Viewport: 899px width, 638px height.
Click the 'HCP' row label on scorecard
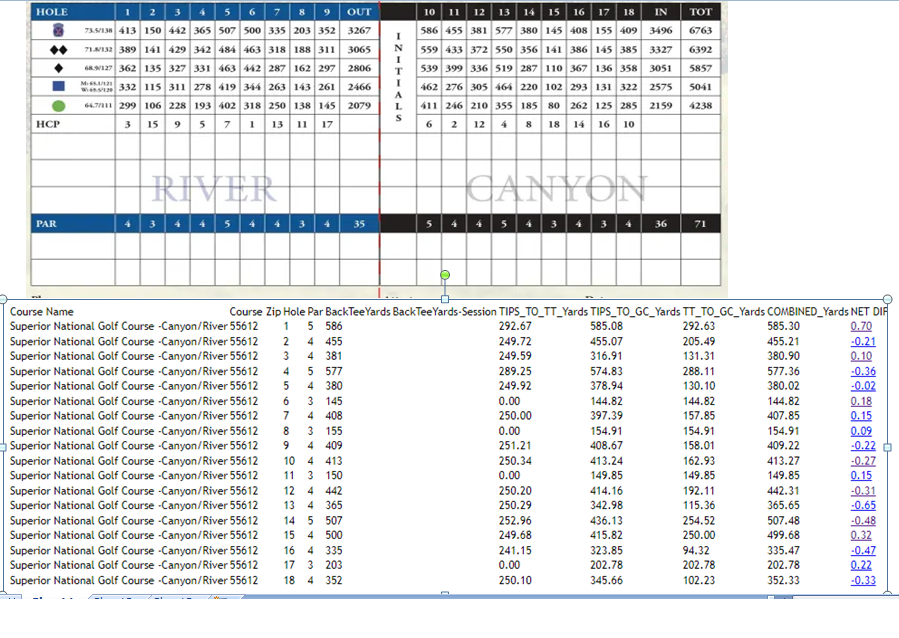[48, 124]
